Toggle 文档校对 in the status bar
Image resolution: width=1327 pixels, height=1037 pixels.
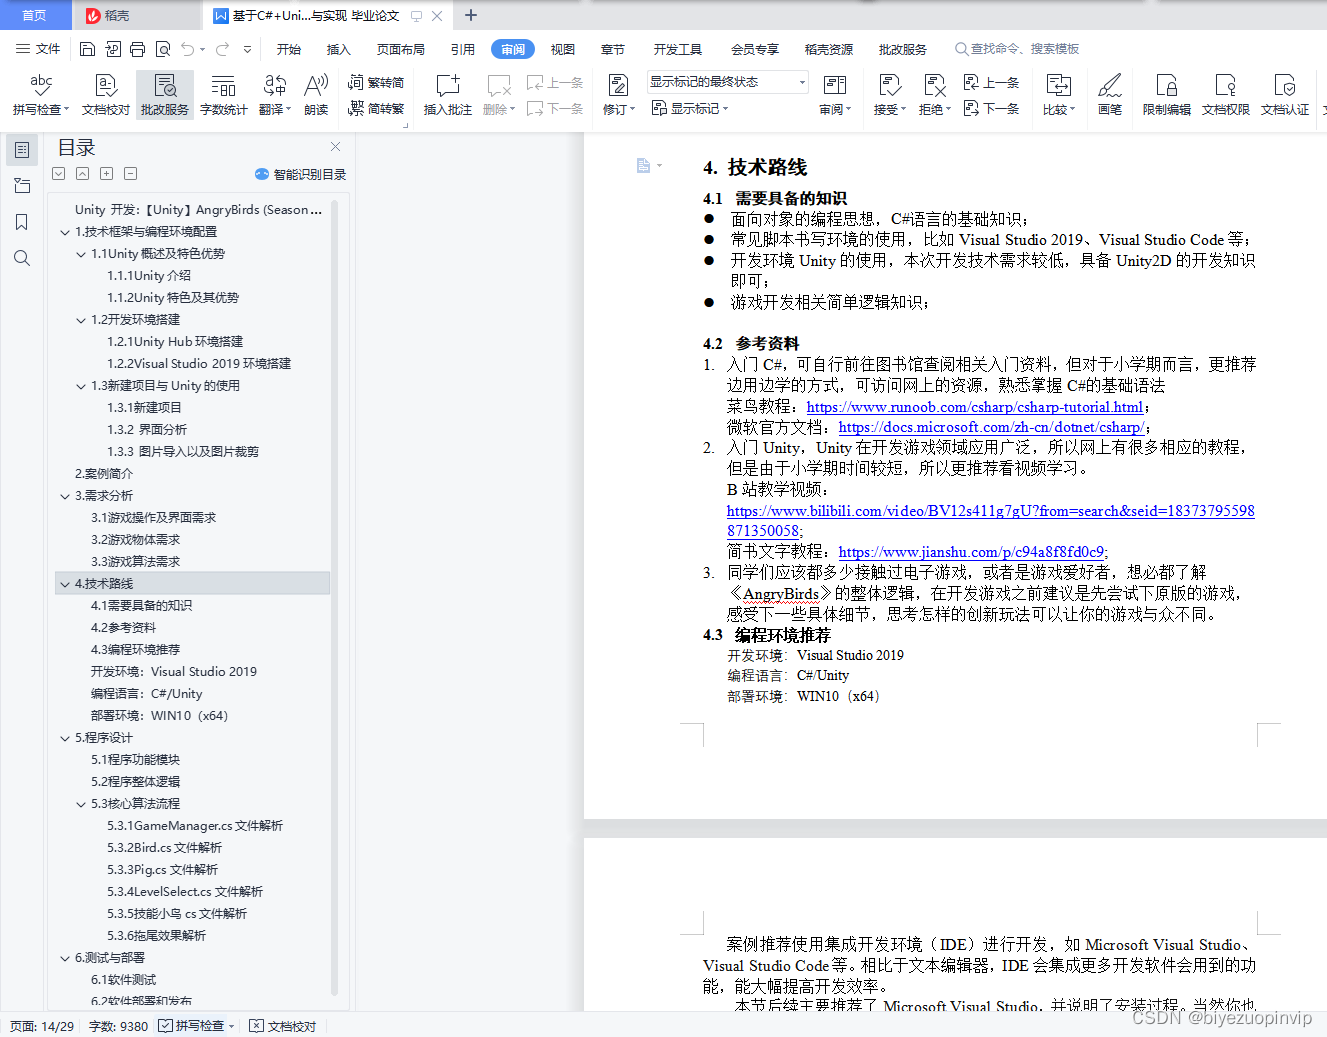(283, 1026)
